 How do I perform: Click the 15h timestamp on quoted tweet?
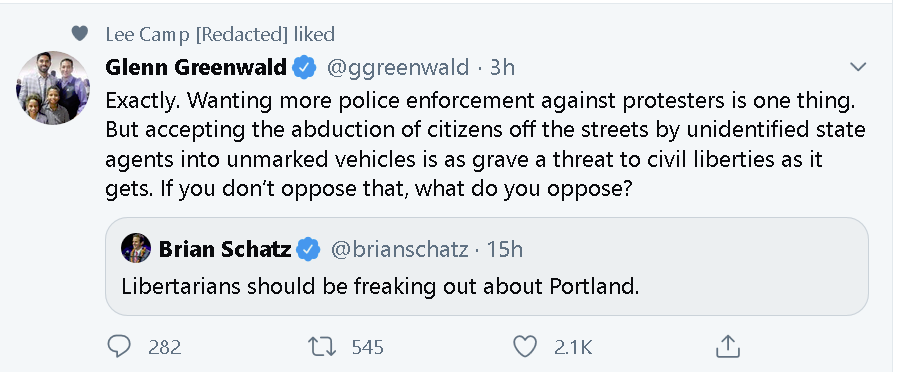click(x=504, y=249)
